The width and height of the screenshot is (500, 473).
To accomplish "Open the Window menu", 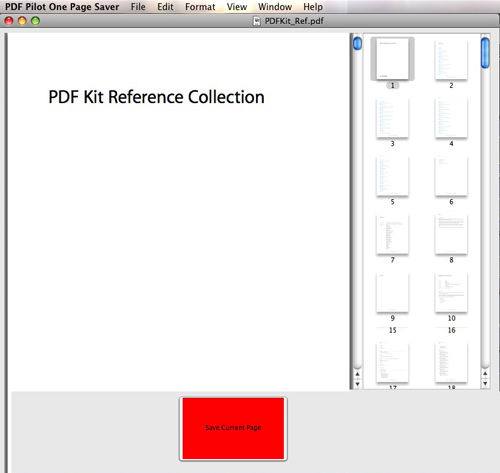I will click(275, 7).
